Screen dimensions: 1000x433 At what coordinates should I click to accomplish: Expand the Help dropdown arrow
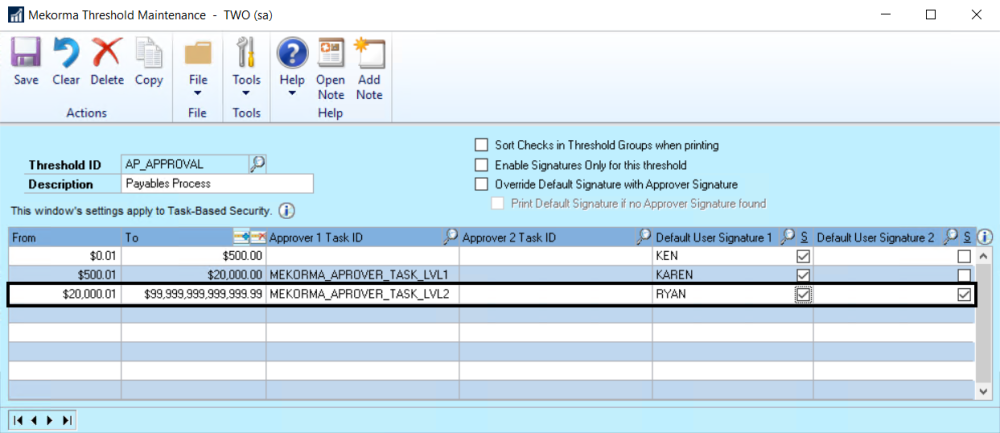[x=293, y=93]
